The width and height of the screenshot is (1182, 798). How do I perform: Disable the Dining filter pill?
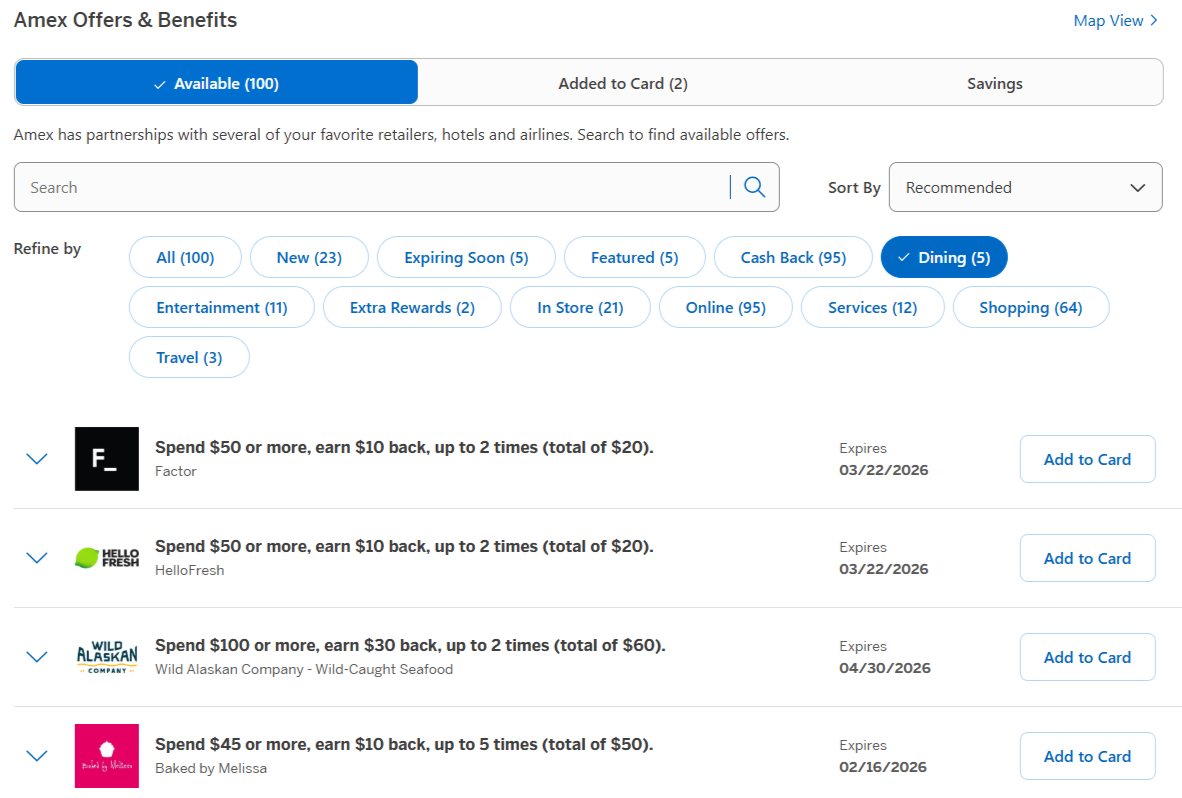(x=944, y=257)
